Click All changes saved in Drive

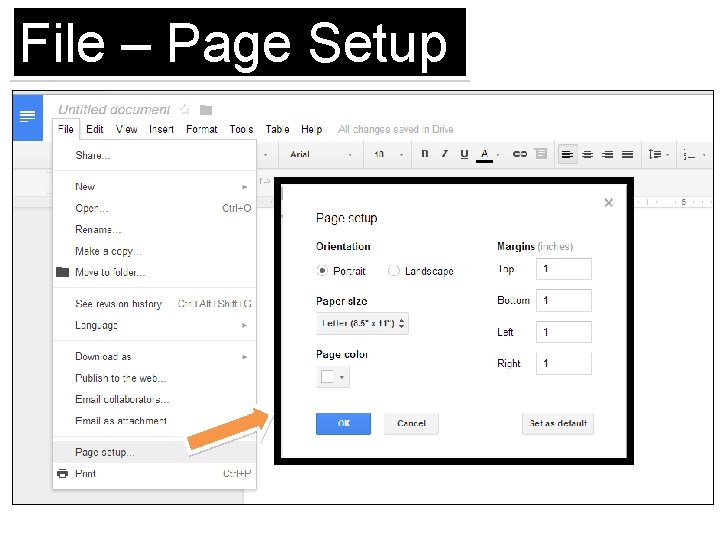tap(396, 129)
